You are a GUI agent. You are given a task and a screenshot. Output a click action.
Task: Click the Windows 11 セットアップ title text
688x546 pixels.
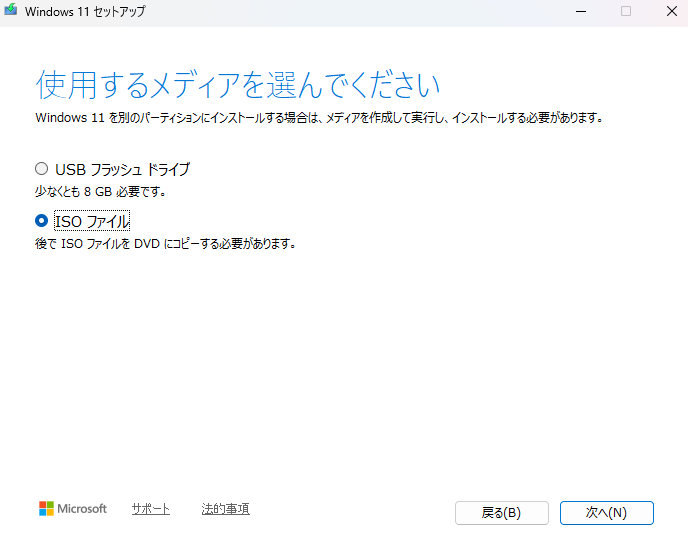84,12
